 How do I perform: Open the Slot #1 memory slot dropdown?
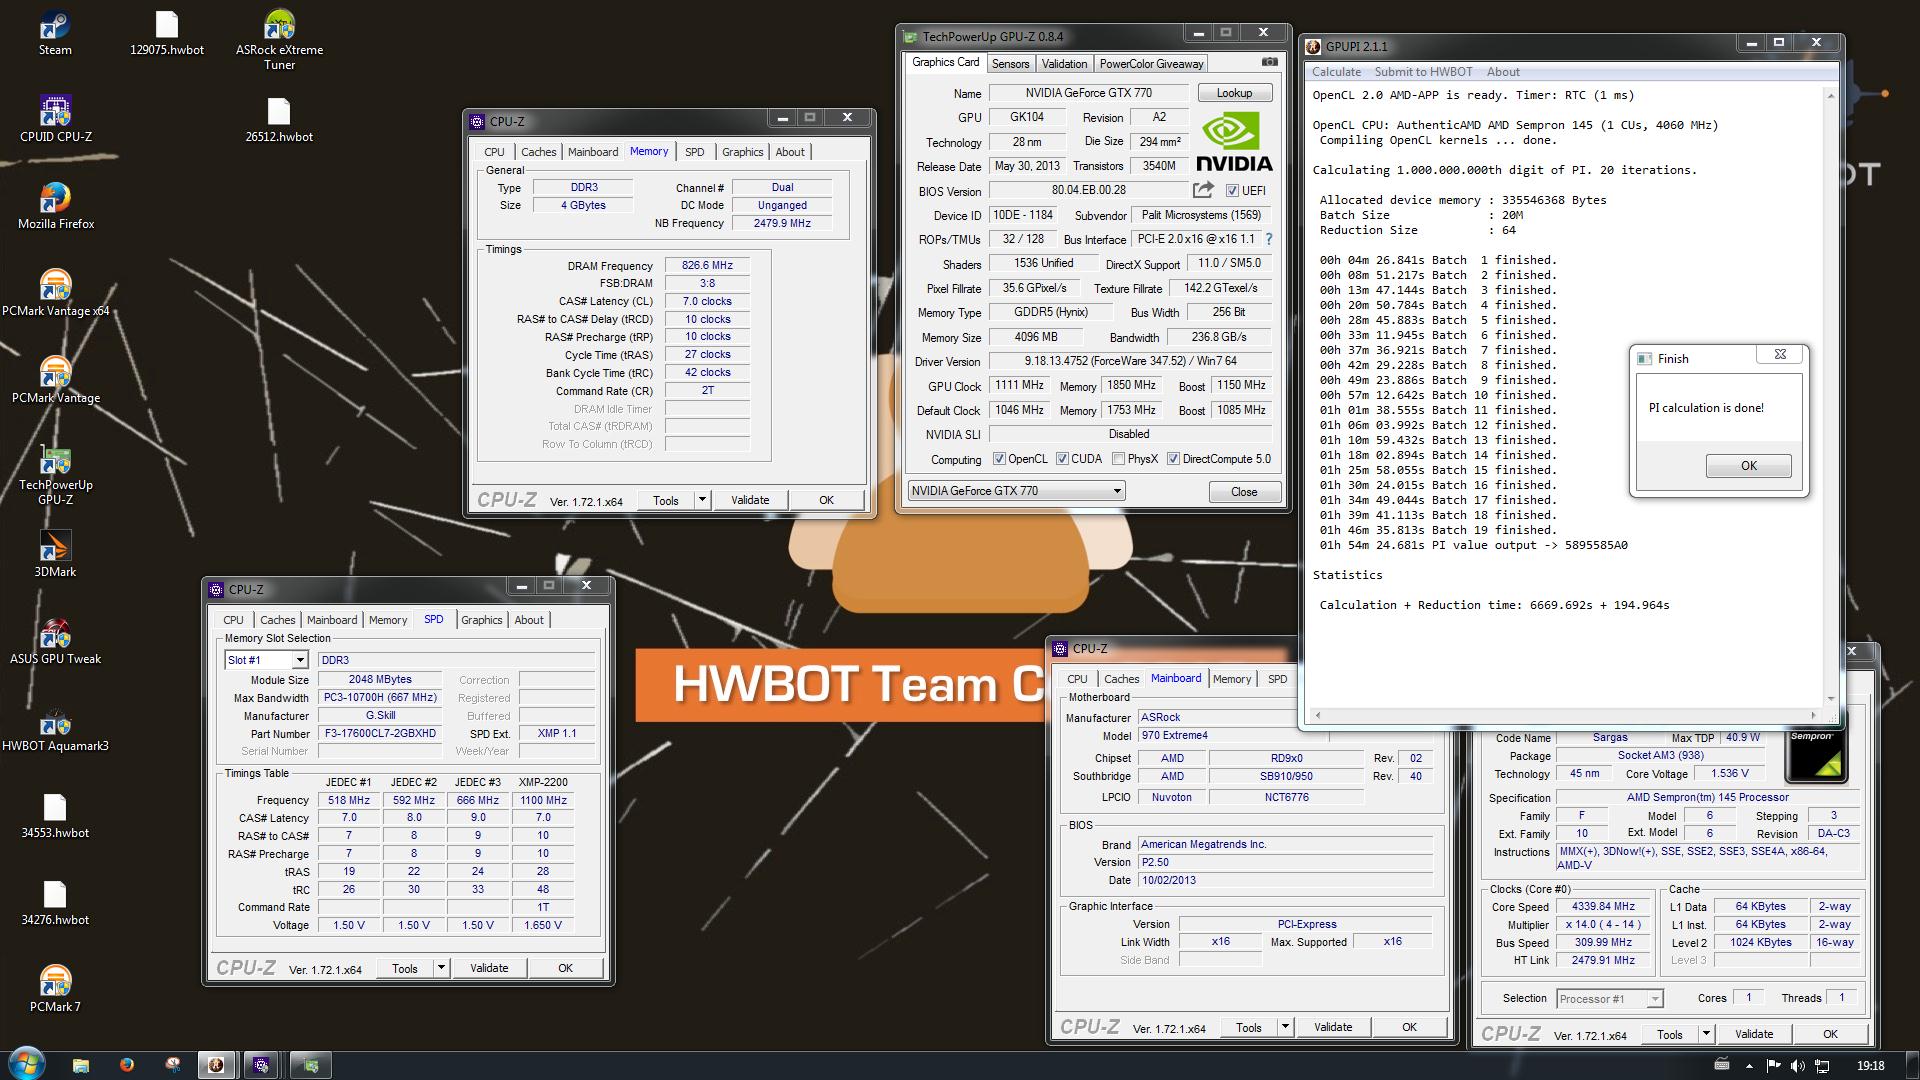(x=299, y=660)
